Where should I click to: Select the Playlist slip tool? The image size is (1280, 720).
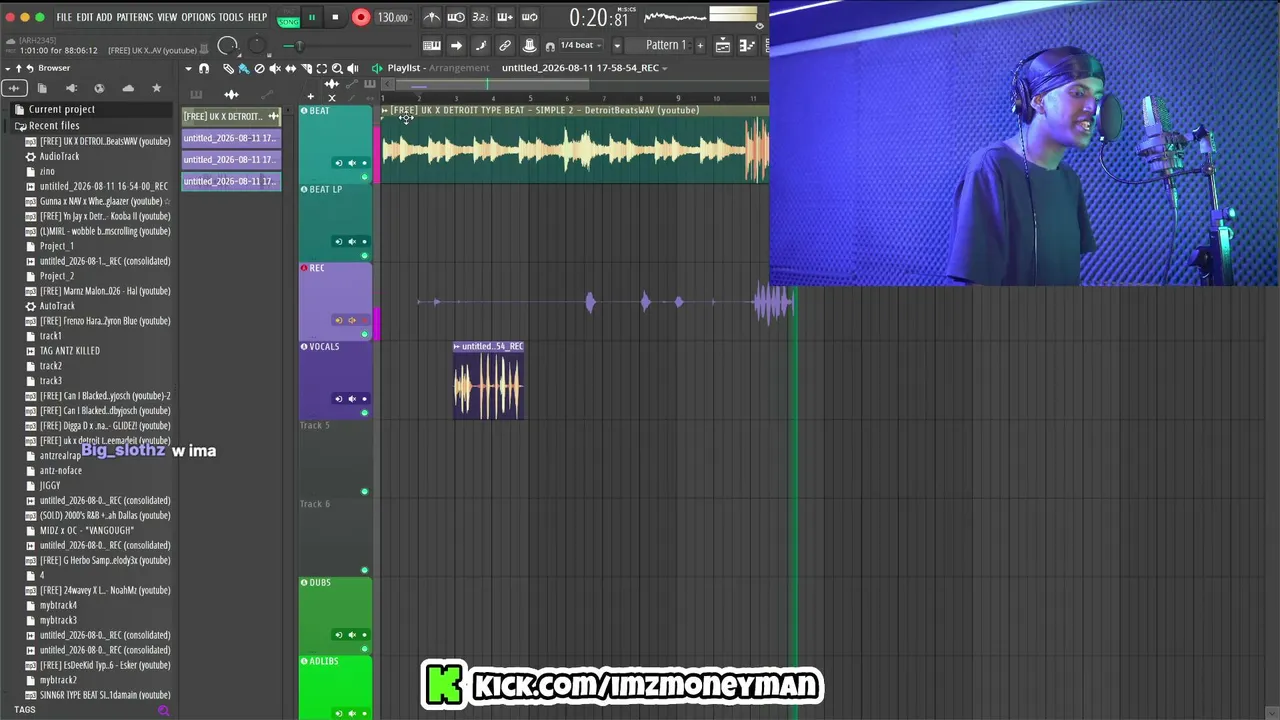[291, 68]
